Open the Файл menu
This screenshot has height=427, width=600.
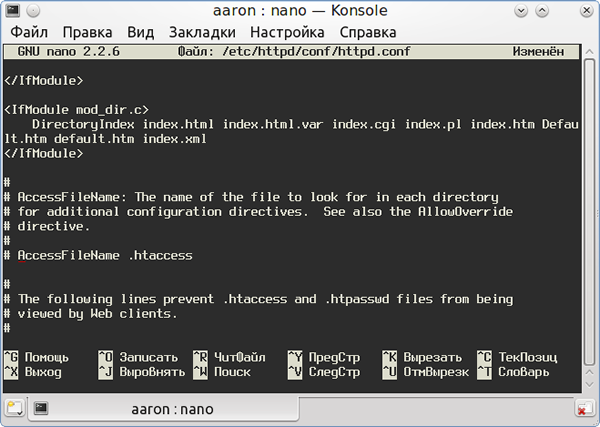pyautogui.click(x=29, y=32)
